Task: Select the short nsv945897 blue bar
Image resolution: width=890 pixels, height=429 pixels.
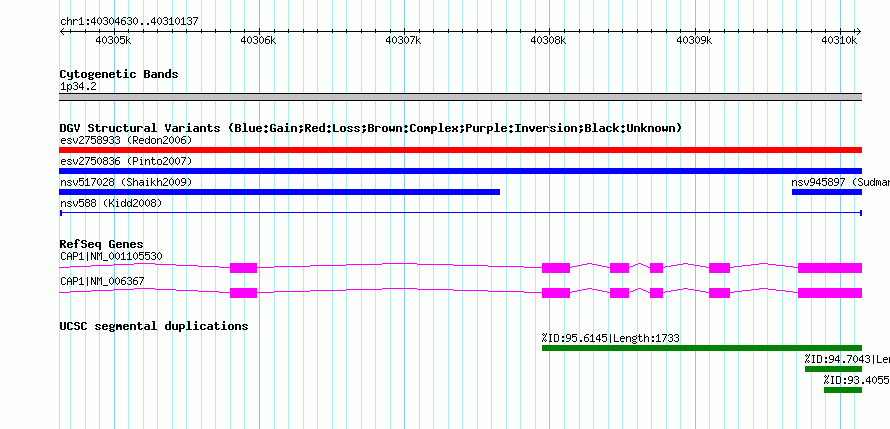Action: [826, 192]
